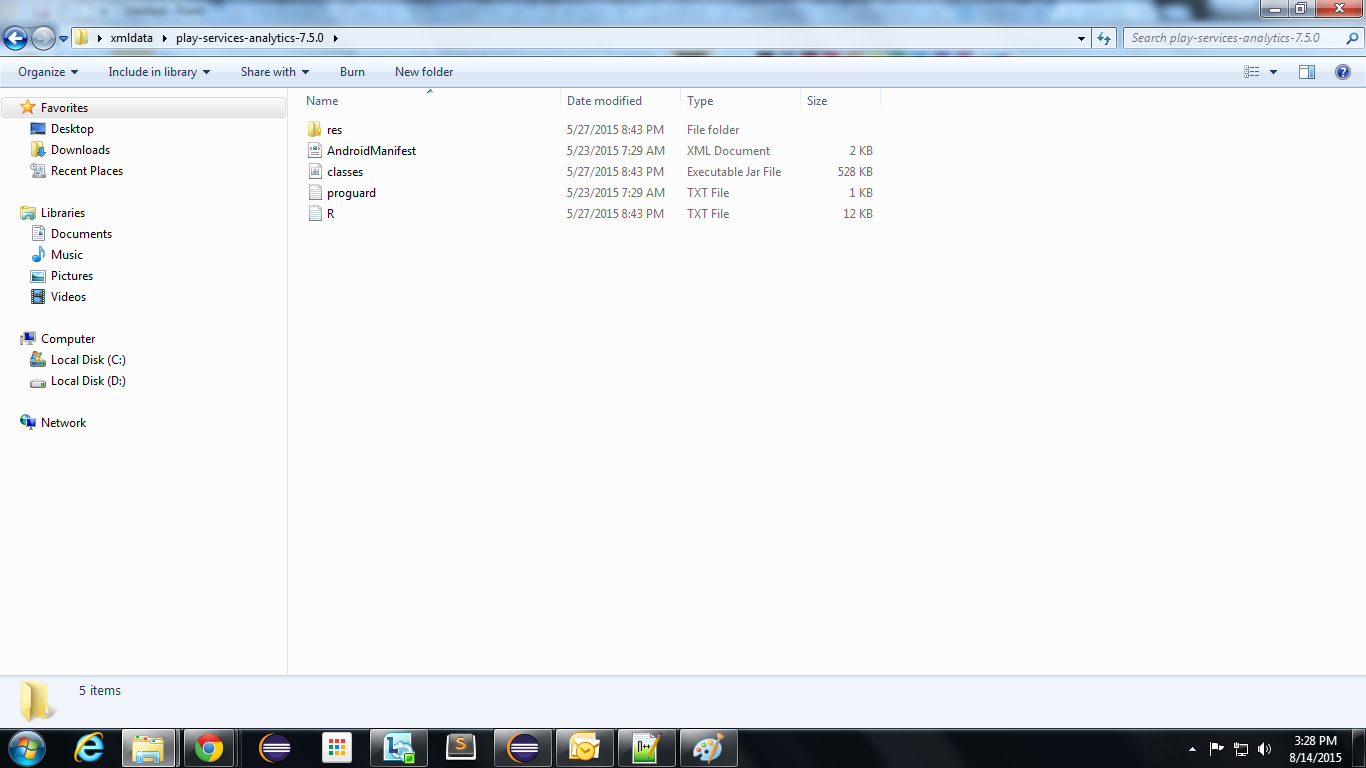Click the Forward navigation arrow button

point(43,38)
